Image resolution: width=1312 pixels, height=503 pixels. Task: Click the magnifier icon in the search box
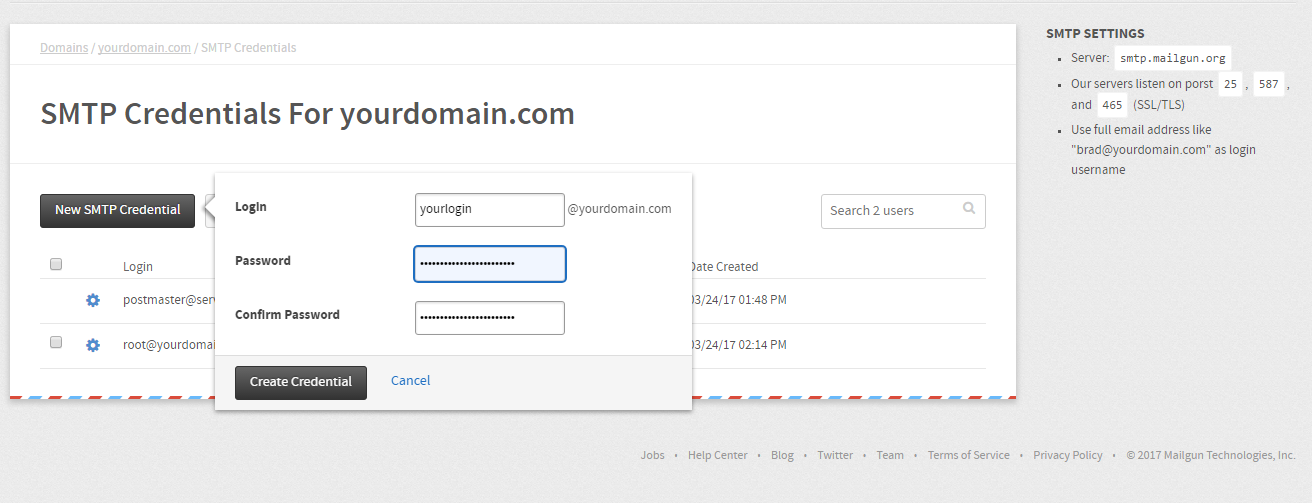pyautogui.click(x=969, y=209)
